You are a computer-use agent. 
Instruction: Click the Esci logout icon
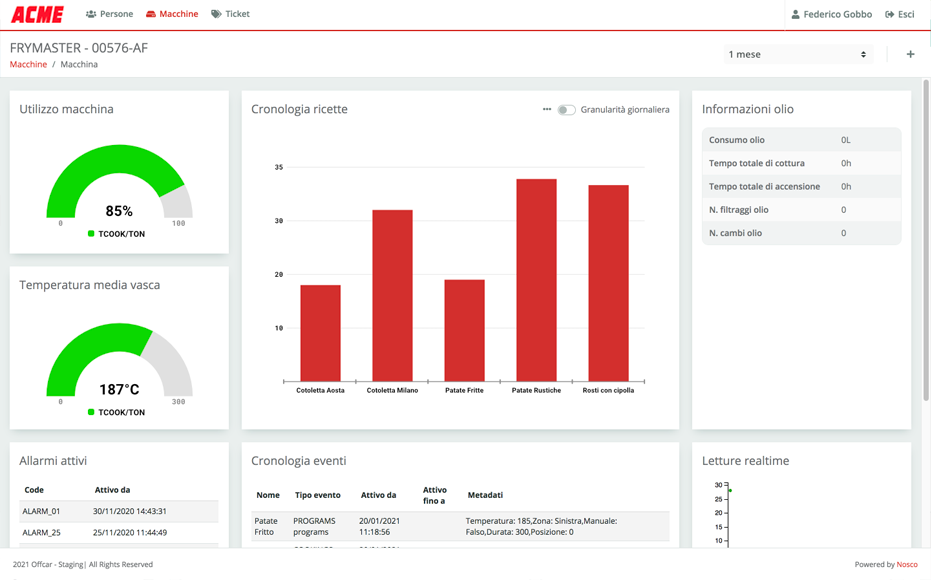890,15
